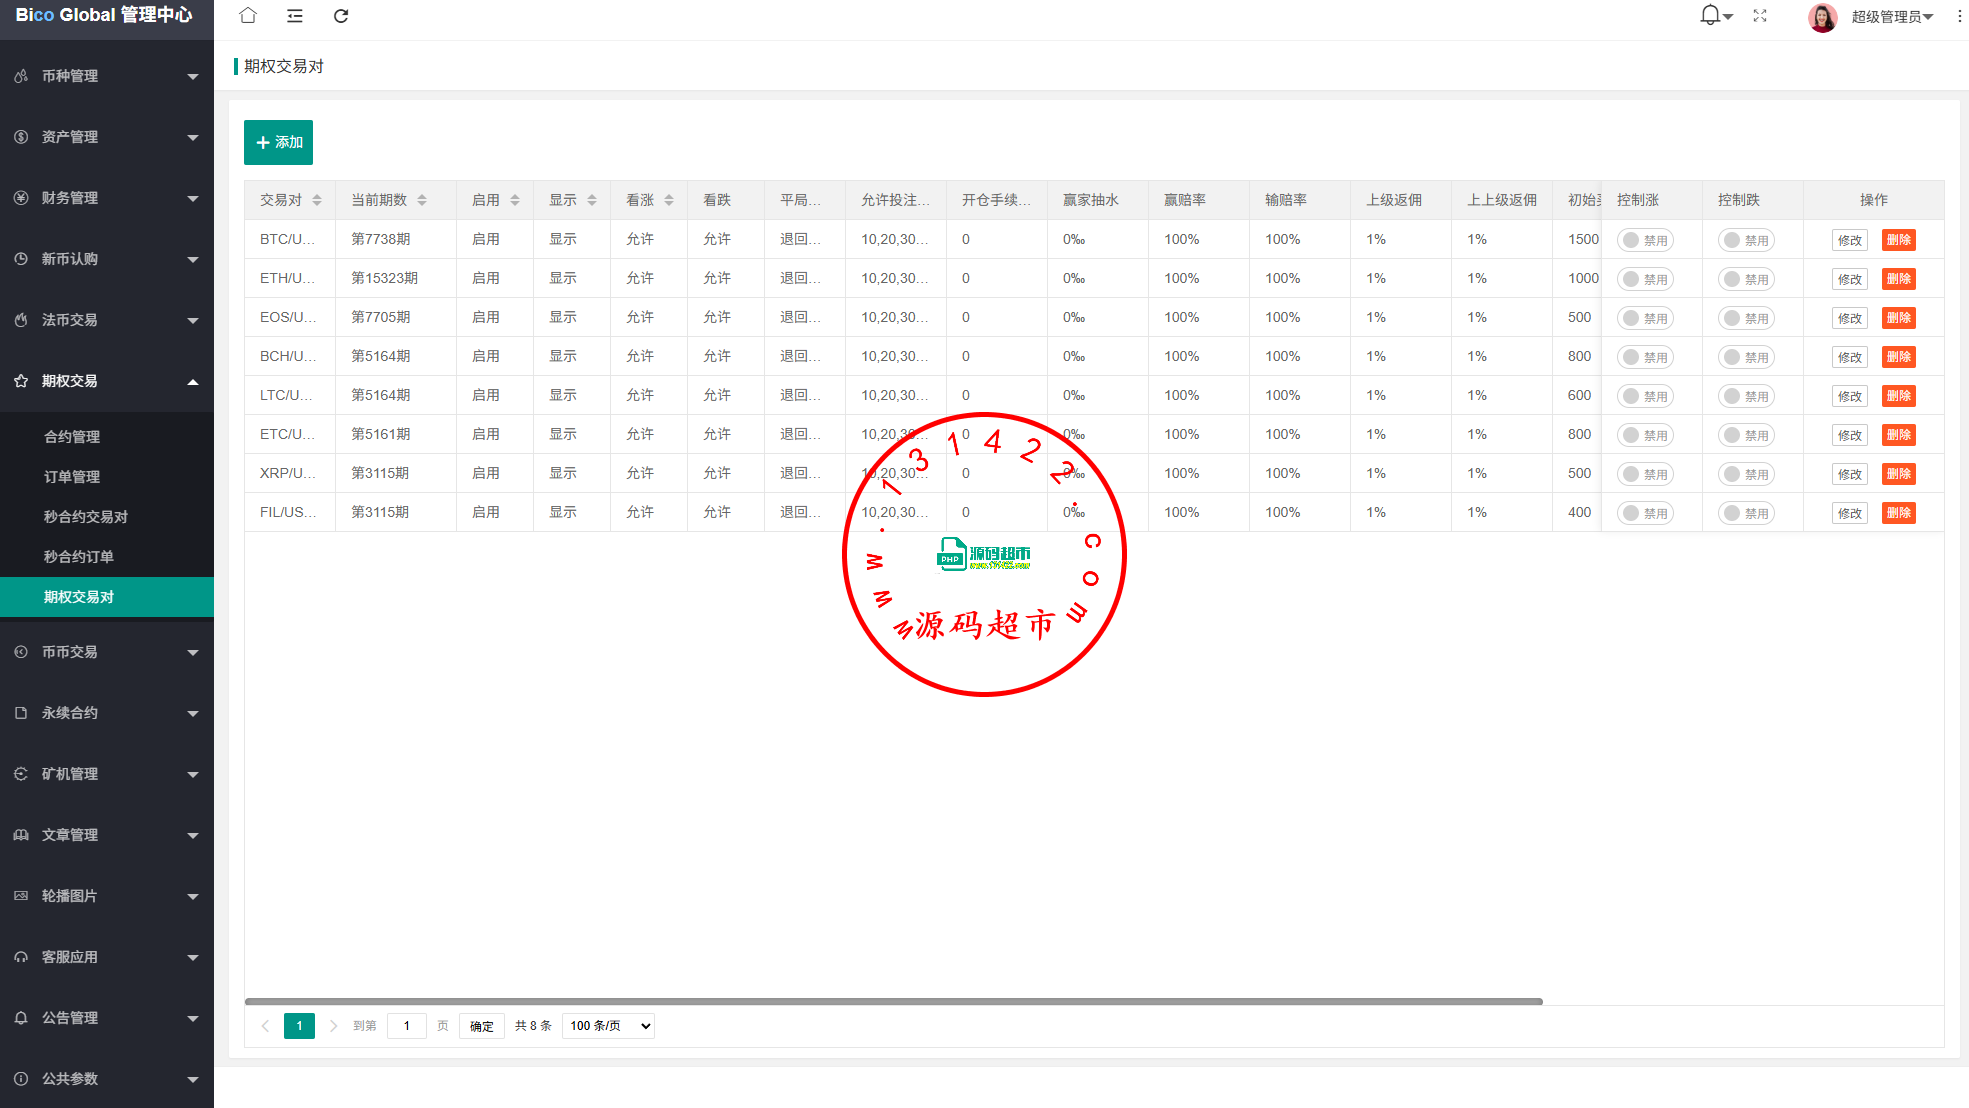Click the green 添加 button
This screenshot has width=1969, height=1108.
coord(278,142)
